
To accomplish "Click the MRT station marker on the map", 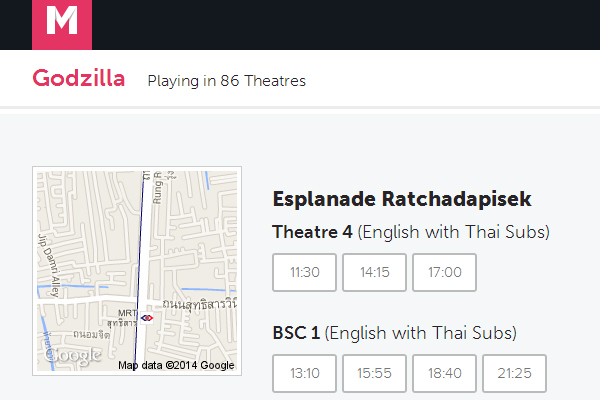I will pyautogui.click(x=148, y=317).
